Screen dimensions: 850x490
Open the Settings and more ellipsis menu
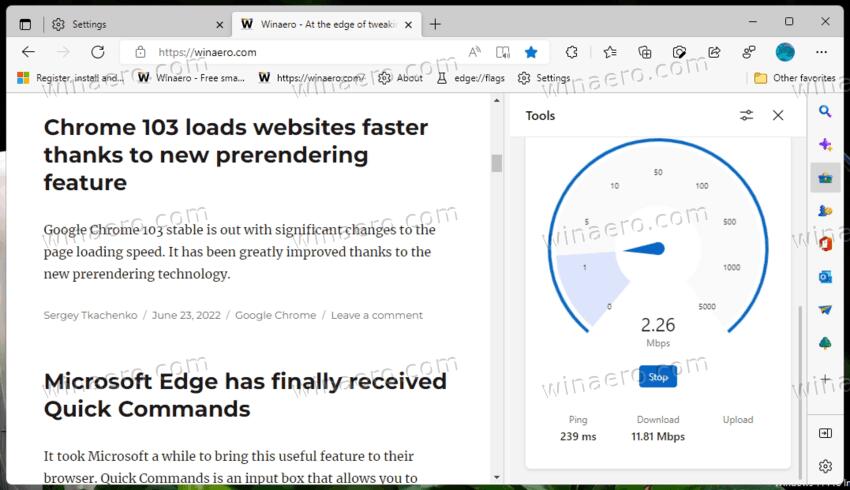click(x=822, y=52)
